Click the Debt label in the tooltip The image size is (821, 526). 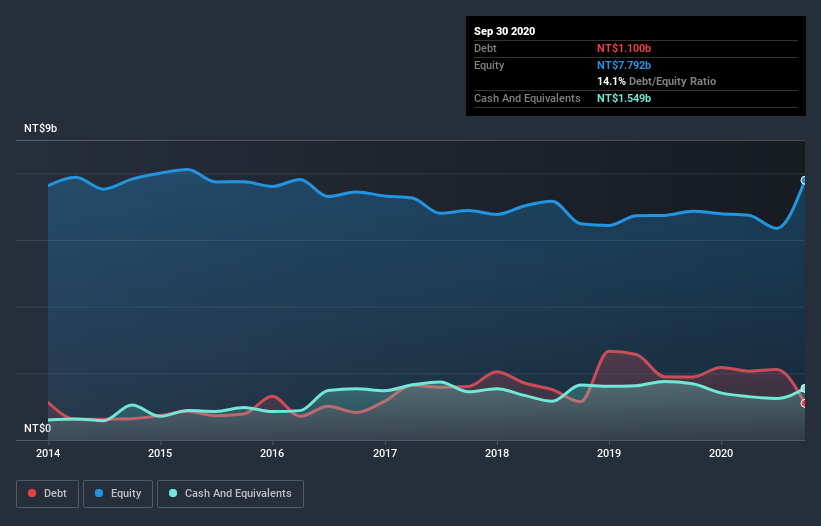485,48
